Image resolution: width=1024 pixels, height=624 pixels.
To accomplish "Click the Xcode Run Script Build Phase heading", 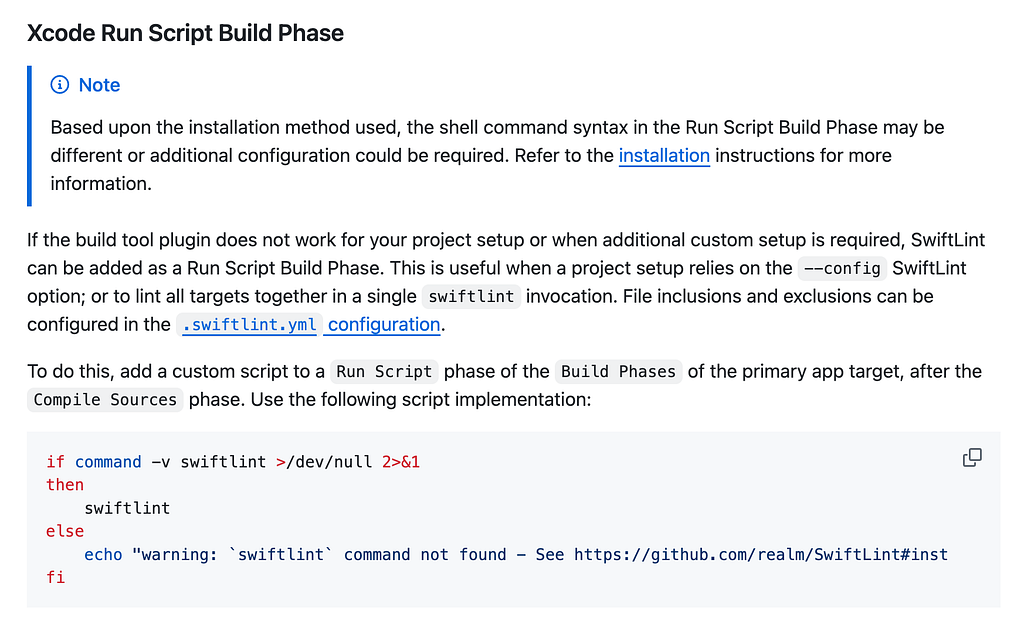I will (185, 33).
